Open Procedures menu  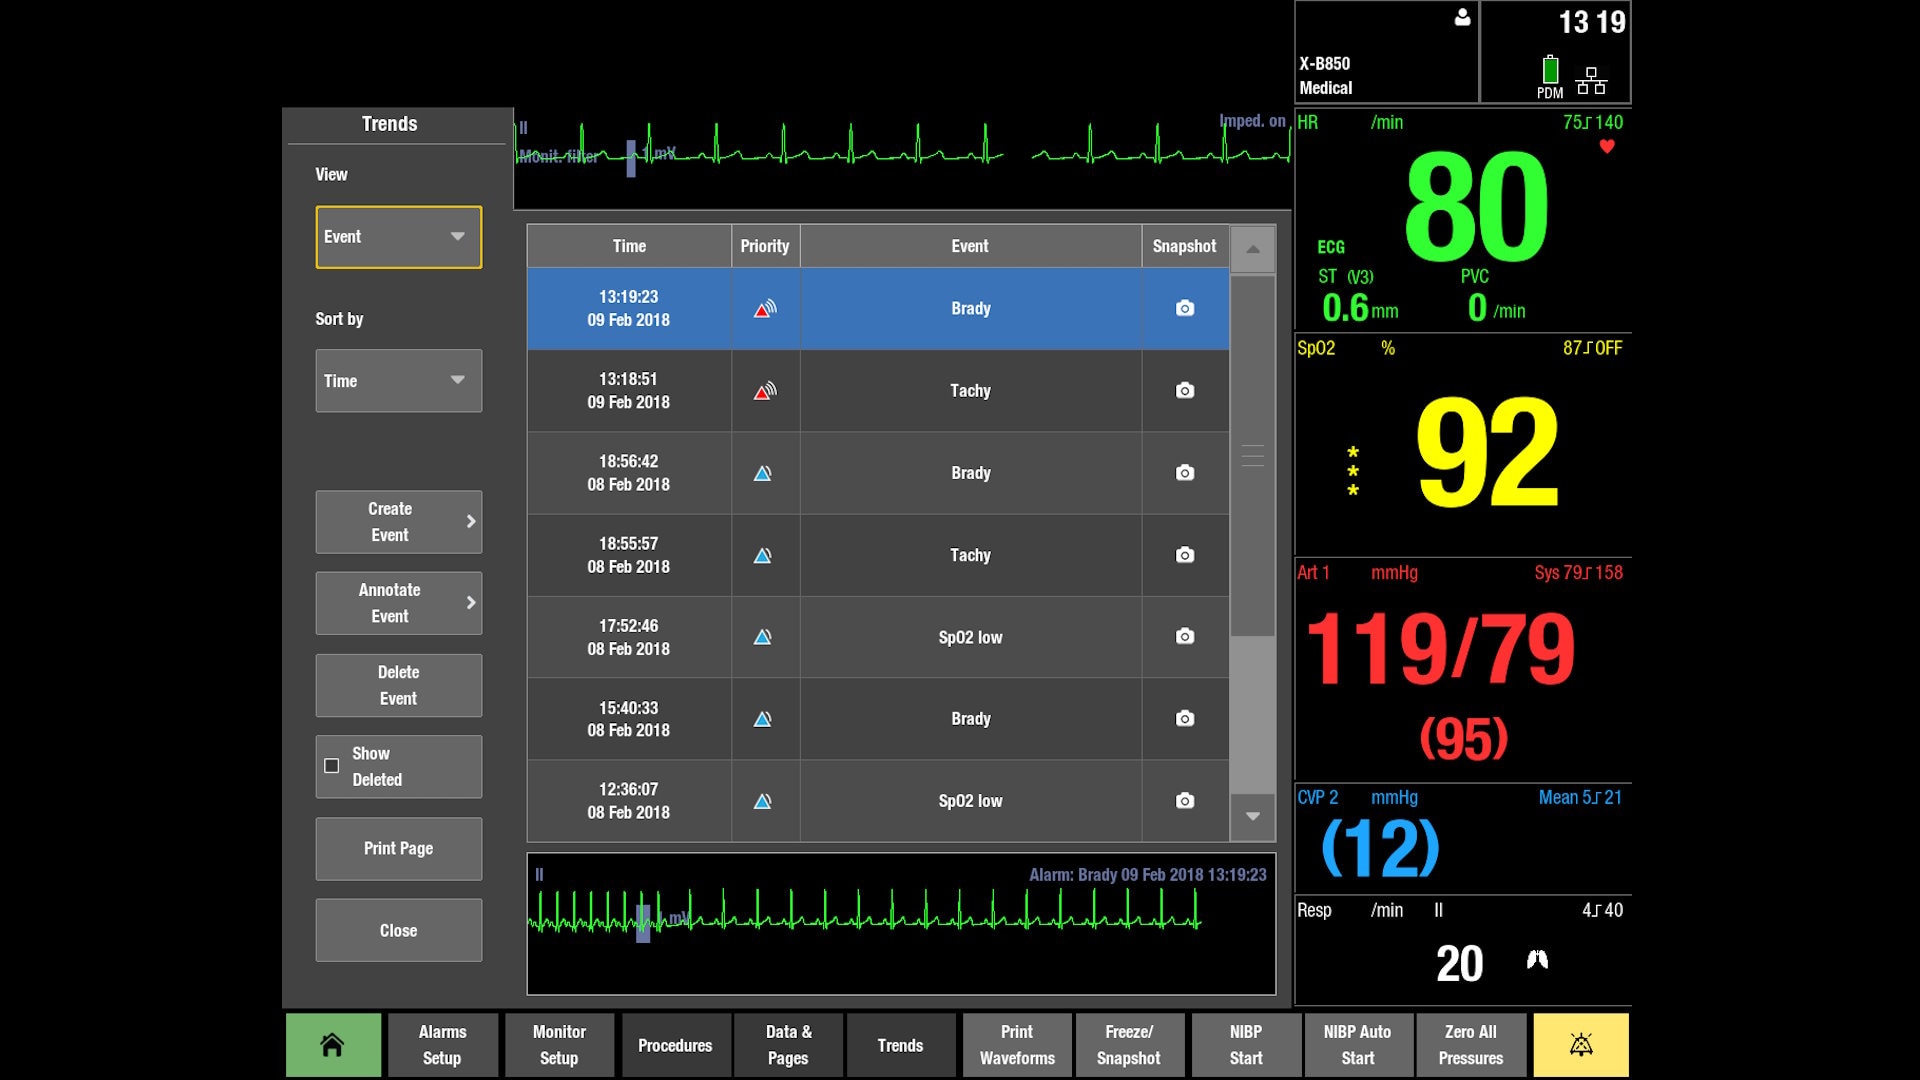click(675, 1045)
